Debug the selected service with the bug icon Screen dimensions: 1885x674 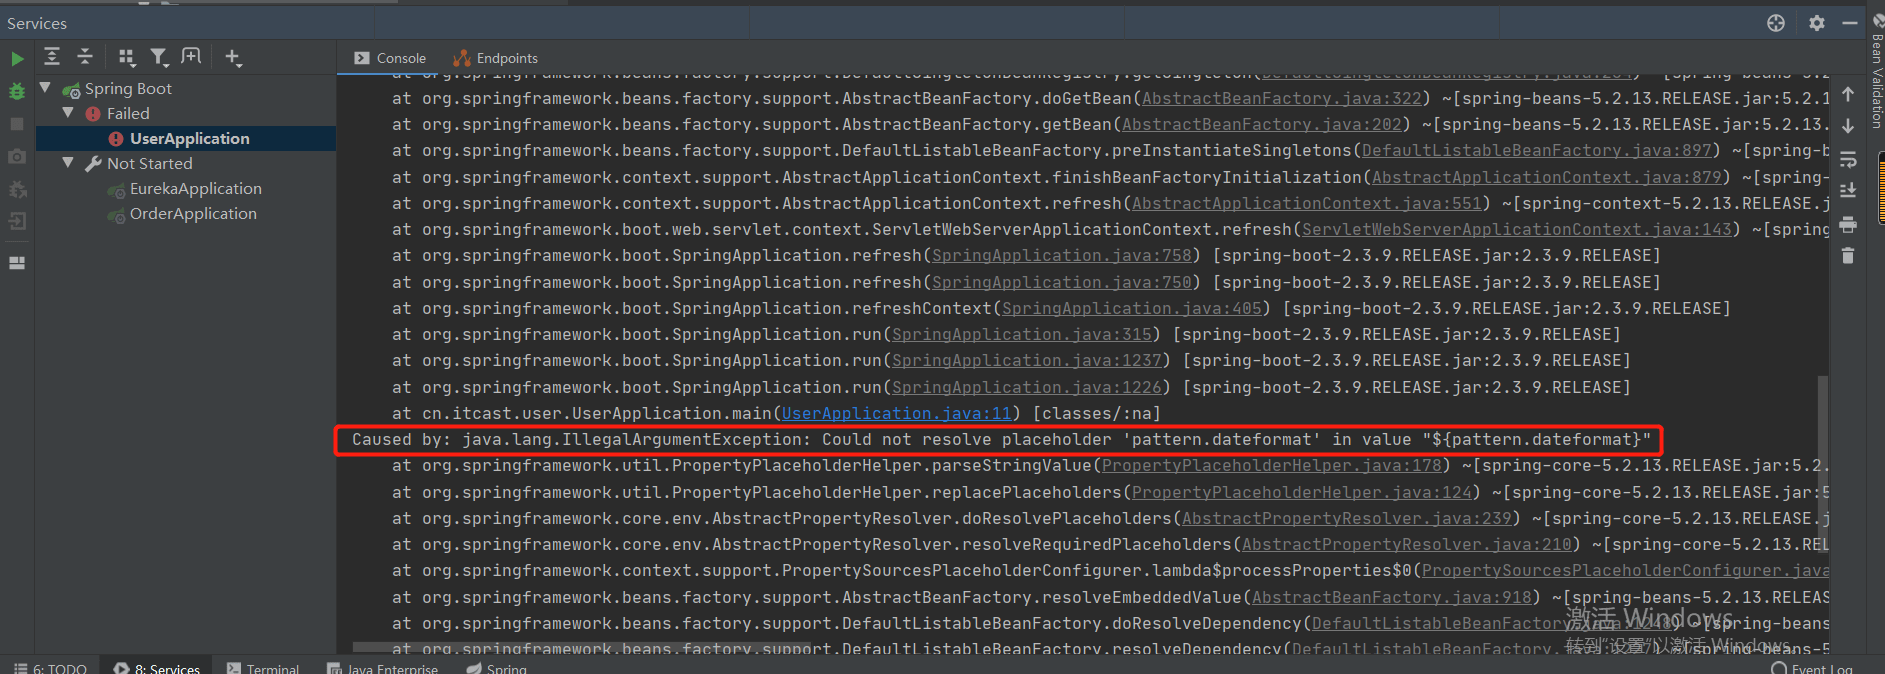(x=17, y=91)
